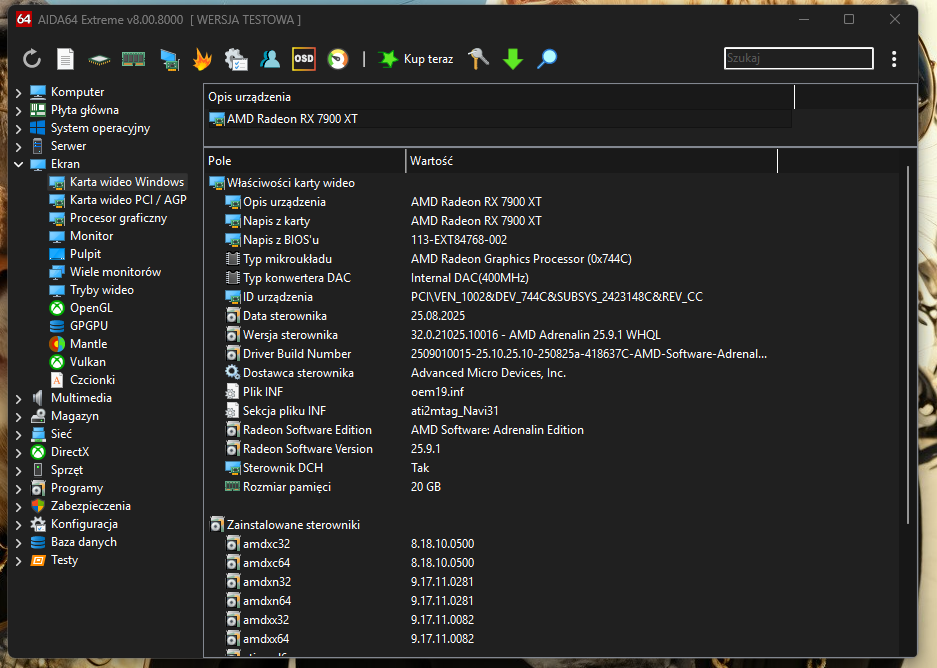The image size is (937, 668).
Task: Open the OpenGL tree item
Action: click(x=81, y=308)
